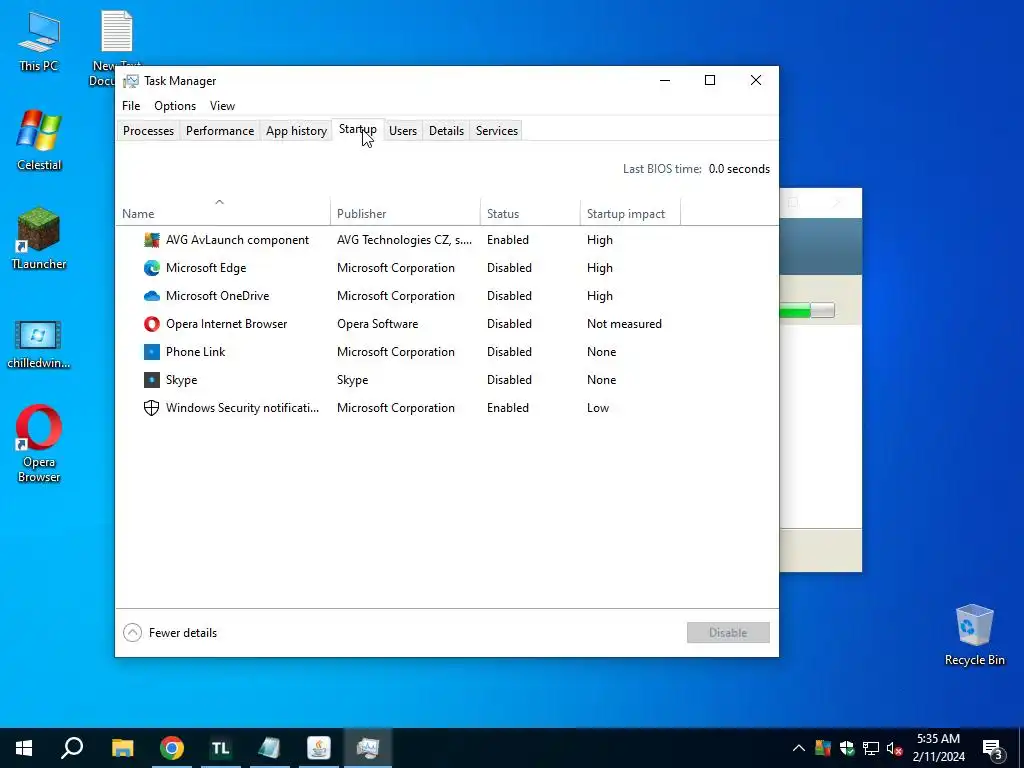
Task: Click the Last BIOS time label
Action: (662, 168)
